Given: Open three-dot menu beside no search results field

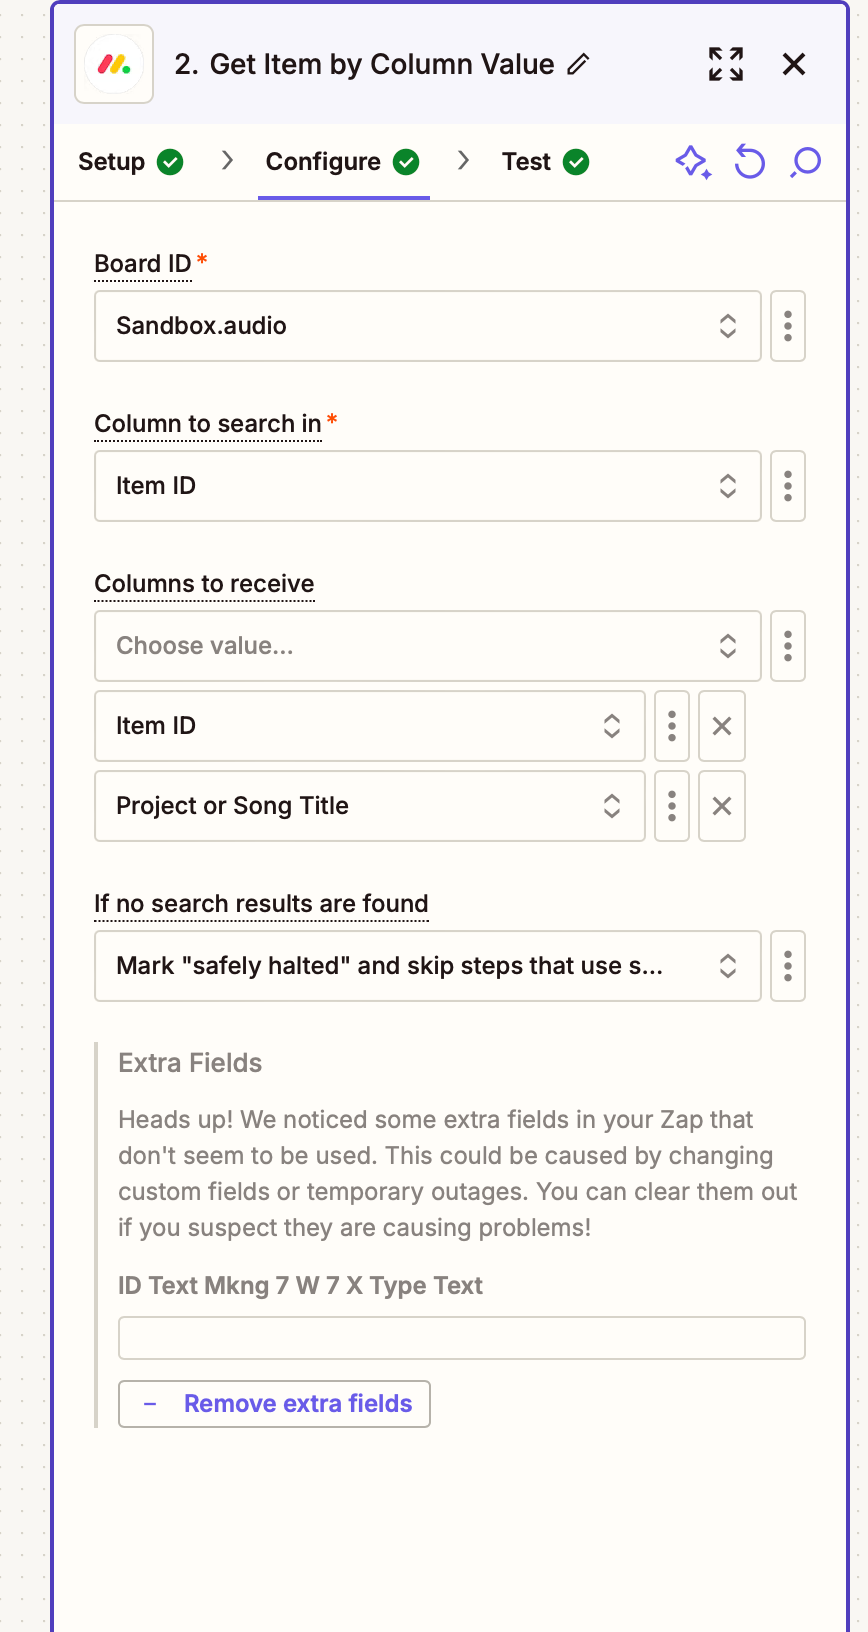Looking at the screenshot, I should tap(788, 966).
